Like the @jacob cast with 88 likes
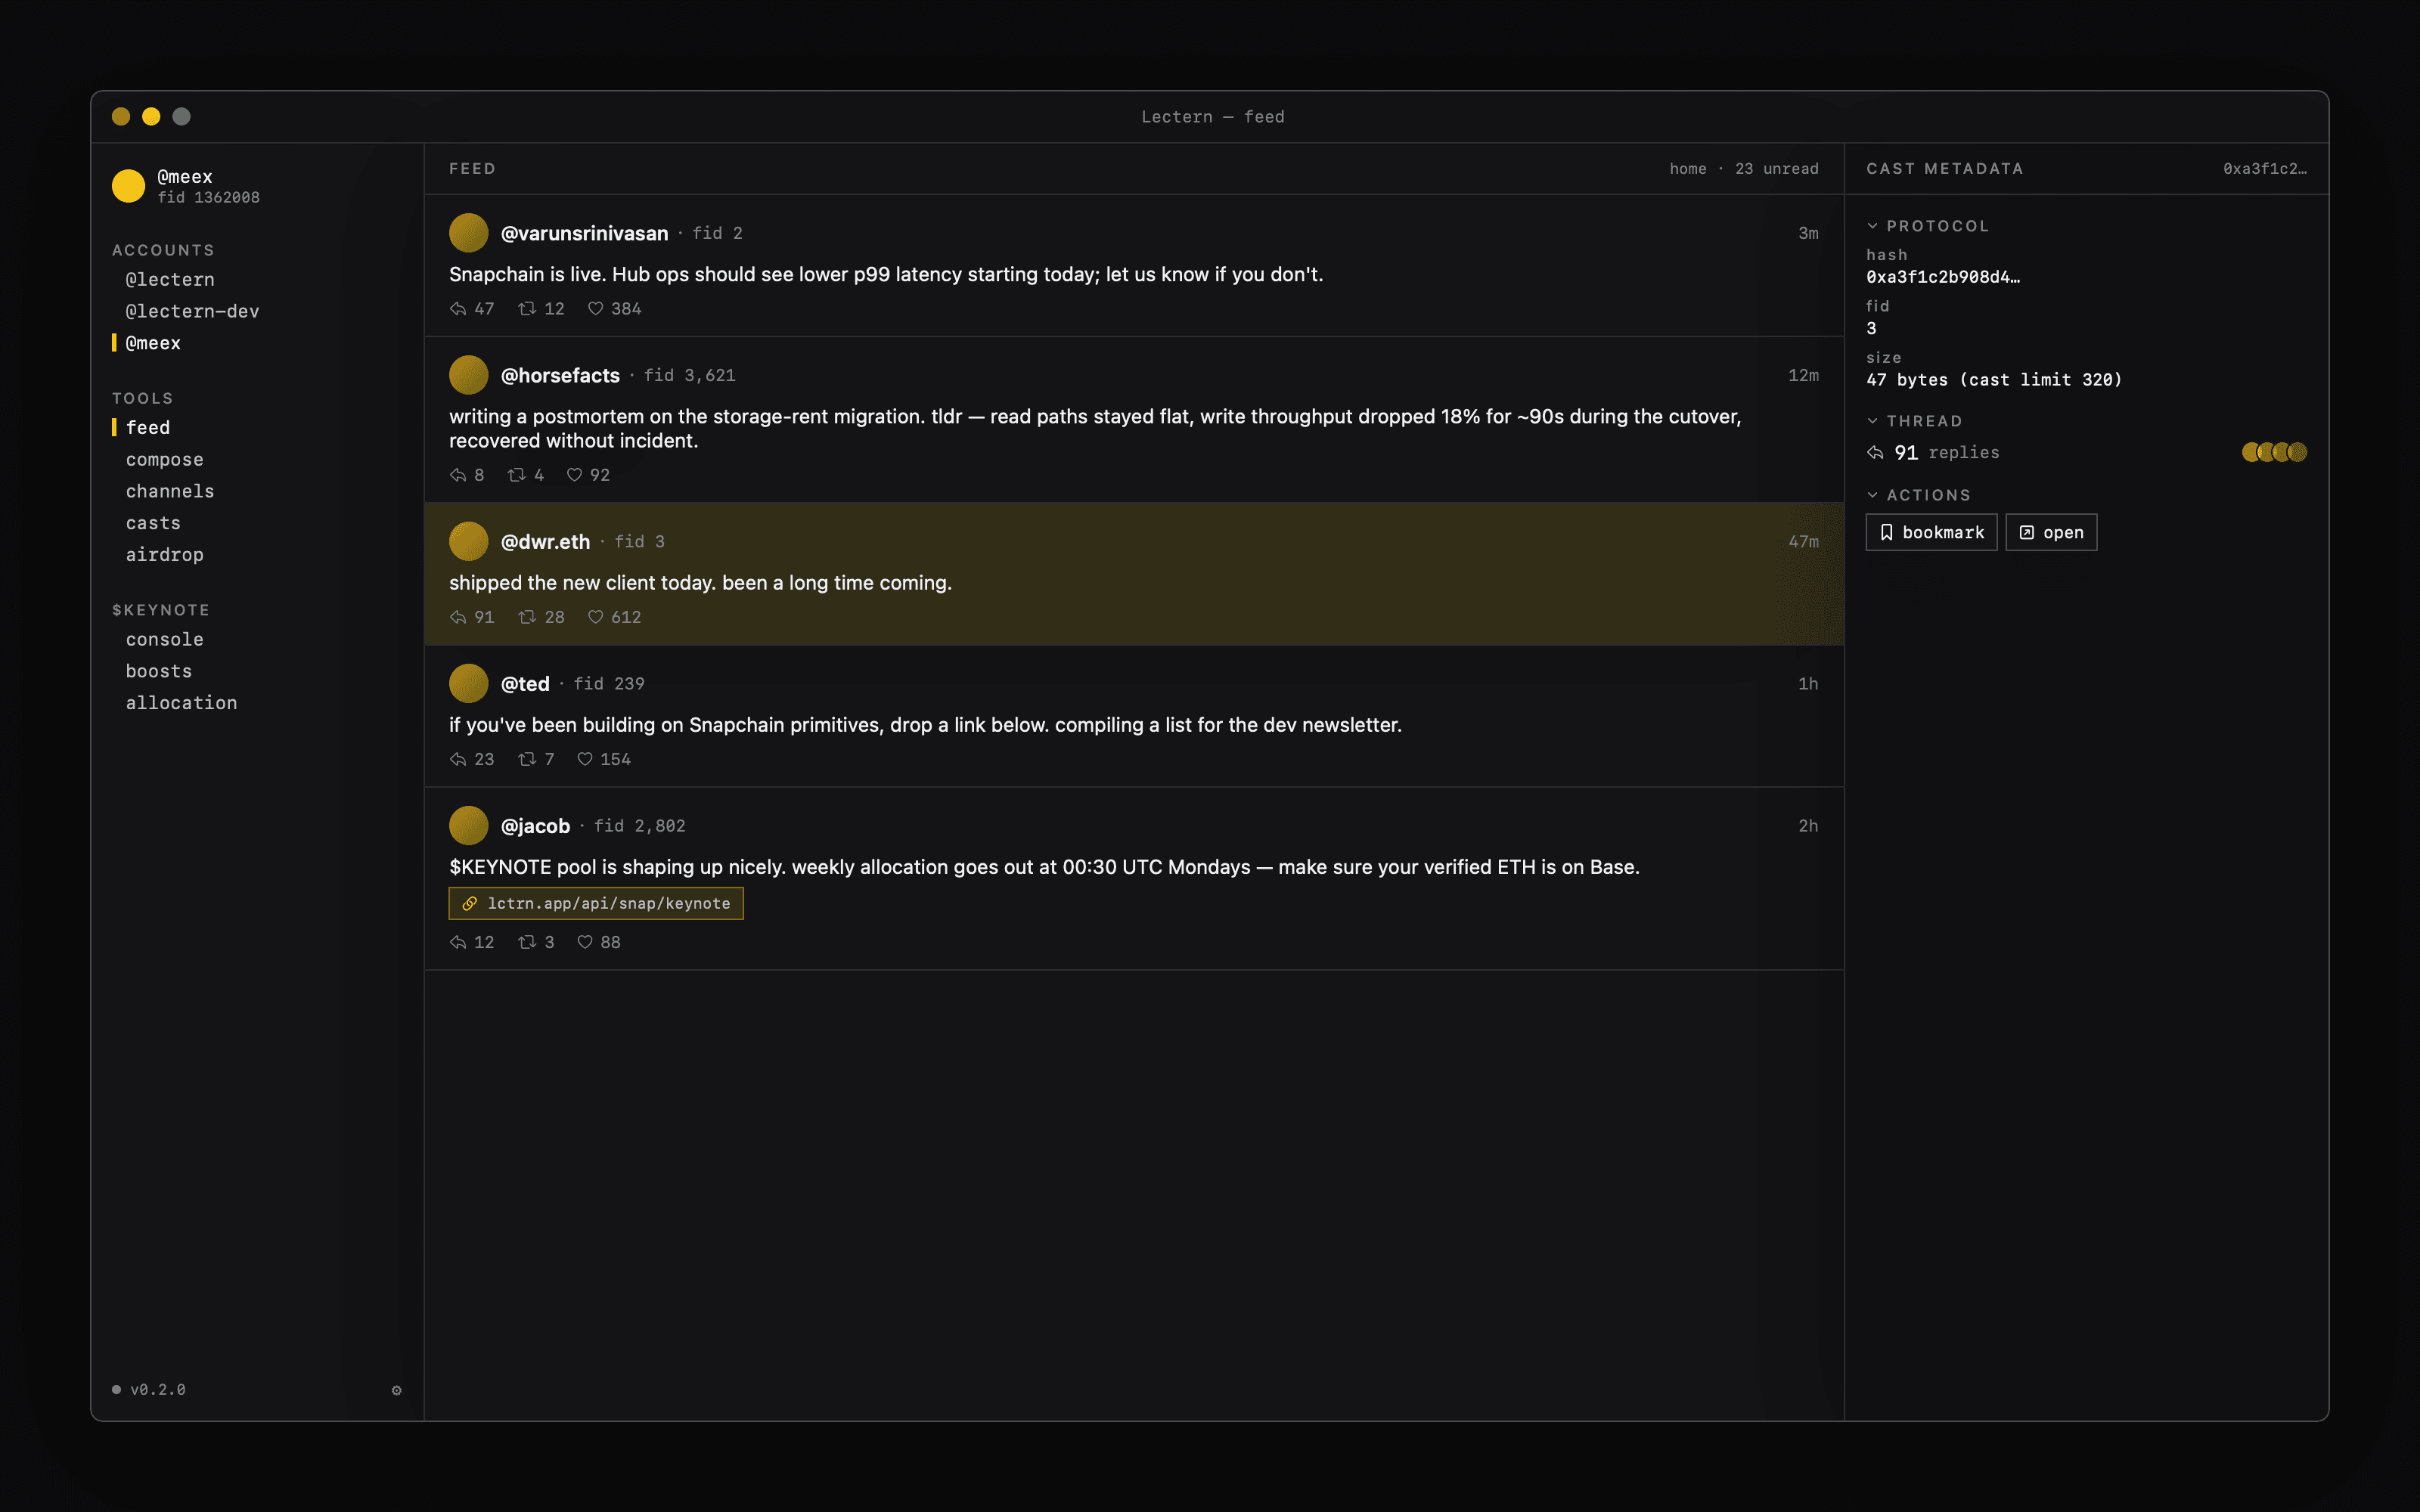Screen dimensions: 2420x1512 pyautogui.click(x=585, y=942)
